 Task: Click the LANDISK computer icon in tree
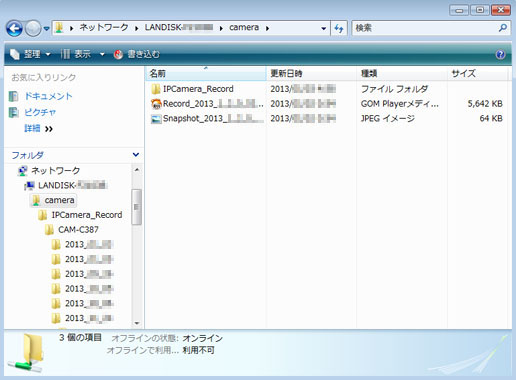coord(29,185)
